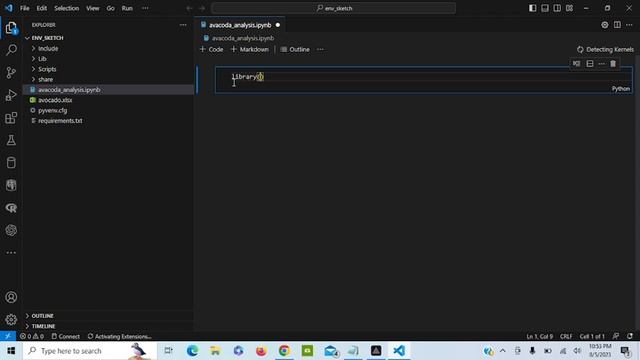Toggle secondary side bar layout icon

click(x=557, y=8)
